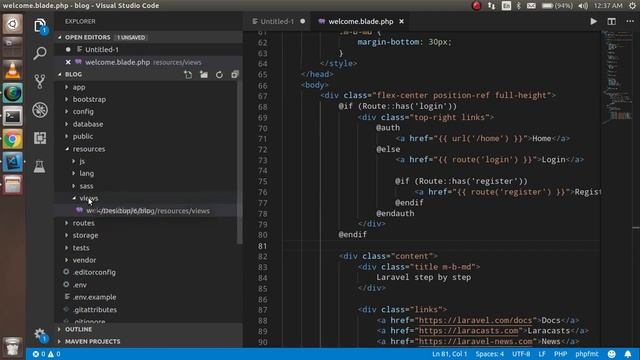
Task: Click phpfmt in the status bar
Action: (587, 354)
